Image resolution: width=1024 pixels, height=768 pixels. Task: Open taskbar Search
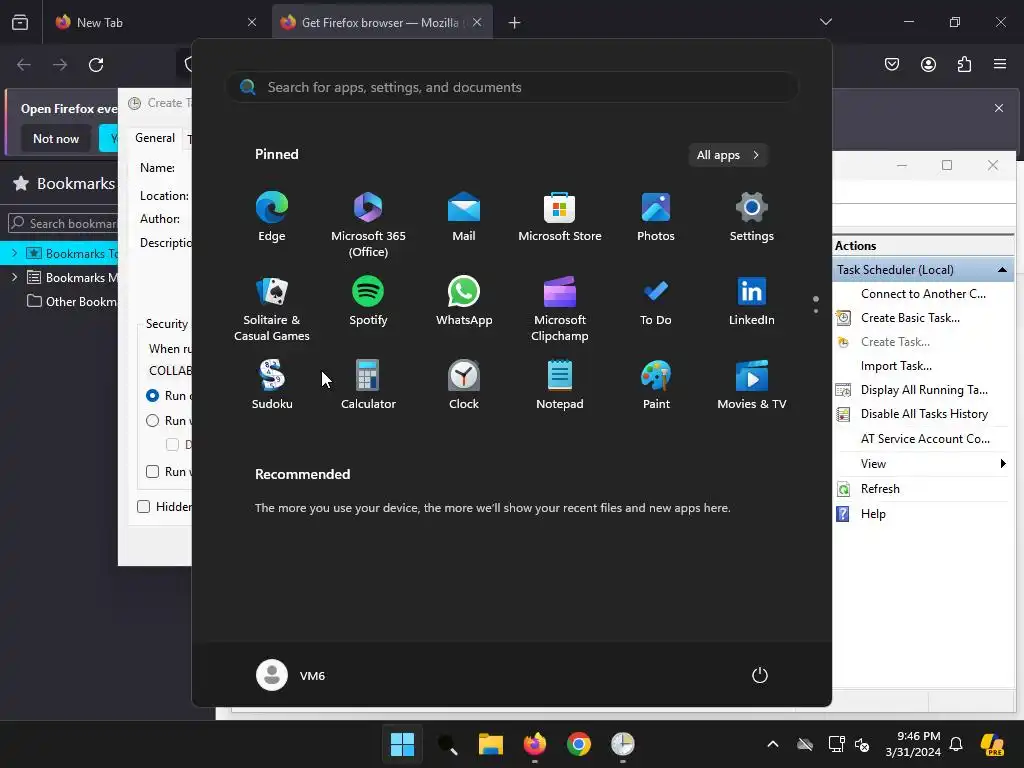pyautogui.click(x=447, y=744)
